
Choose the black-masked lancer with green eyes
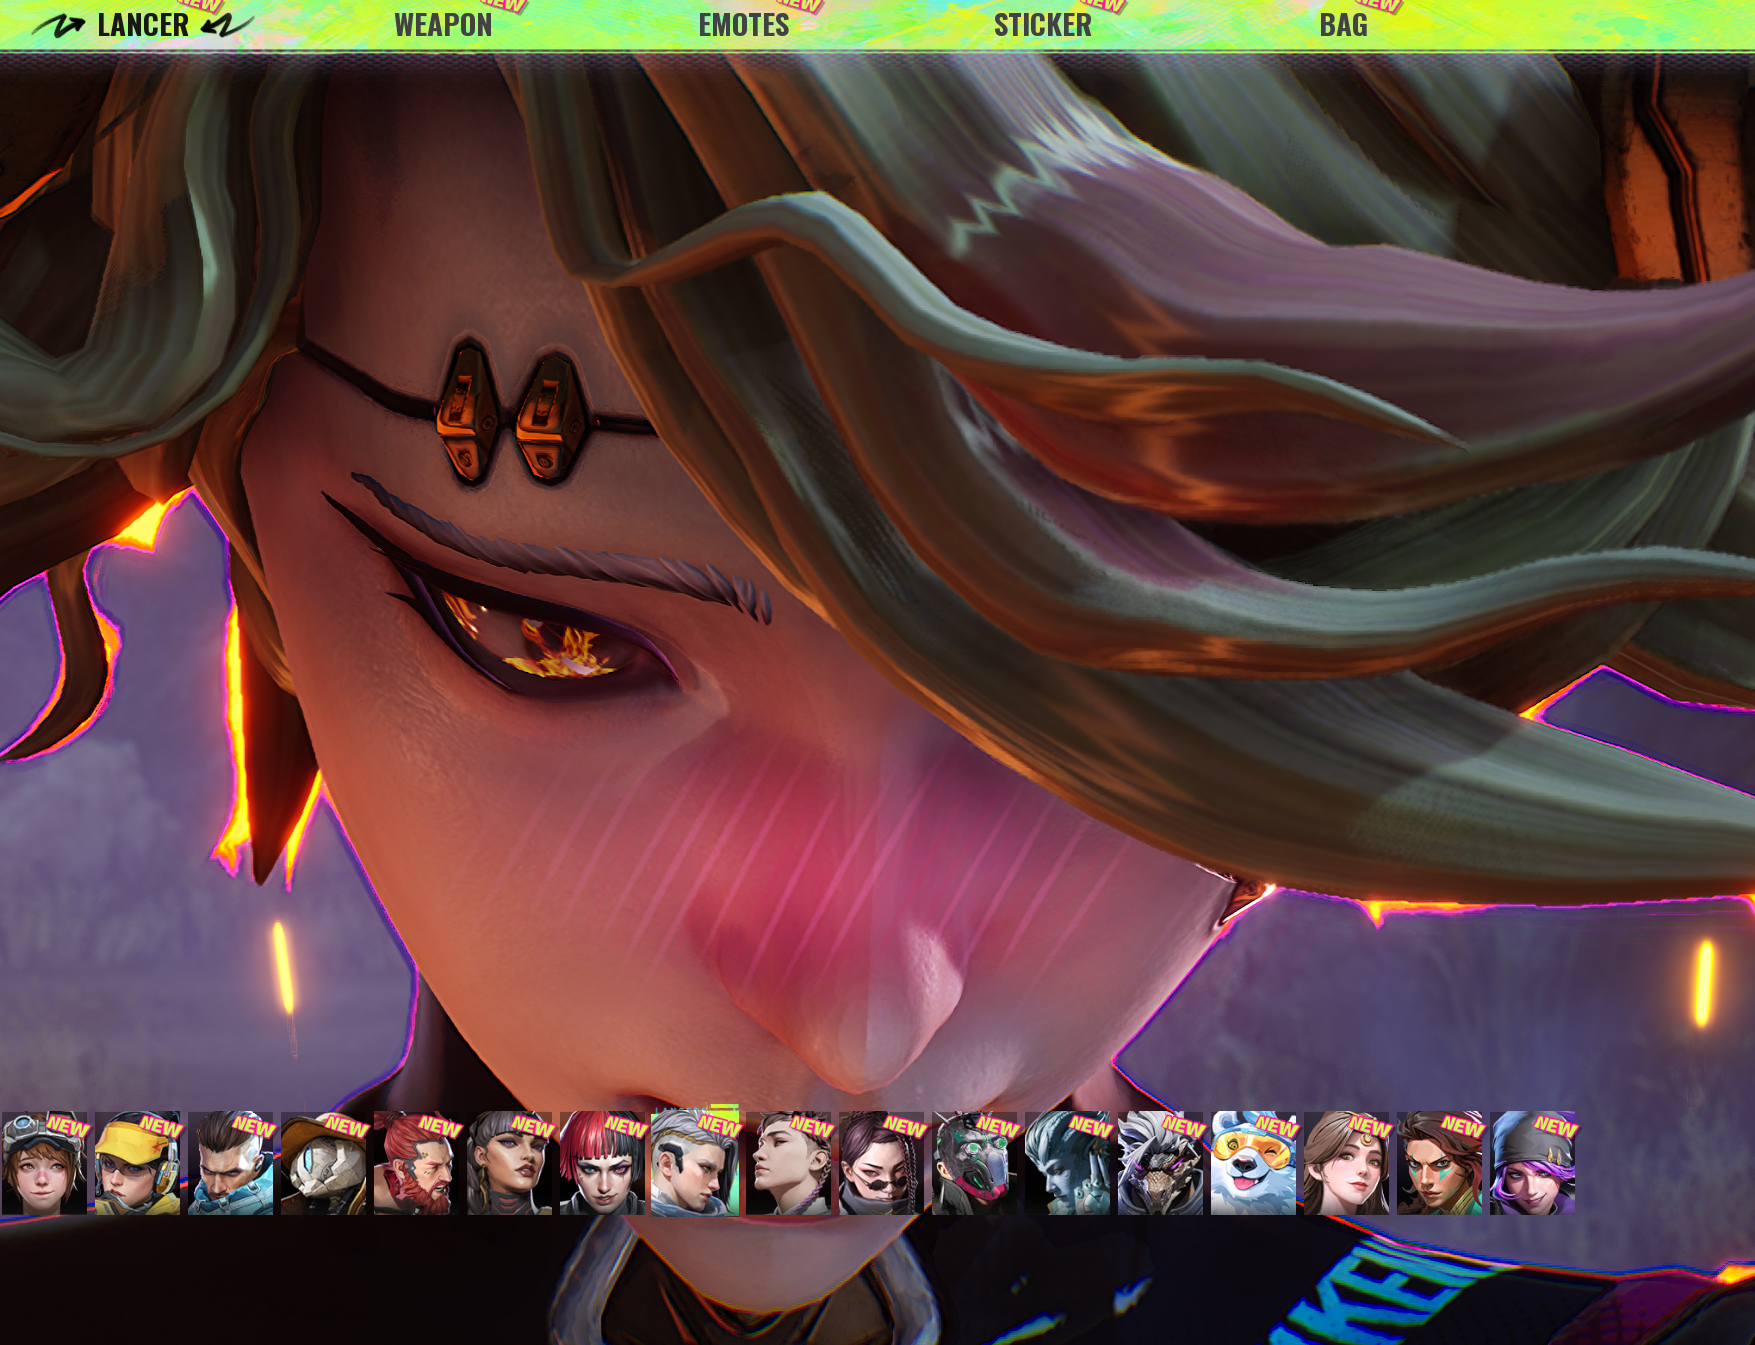coord(974,1163)
